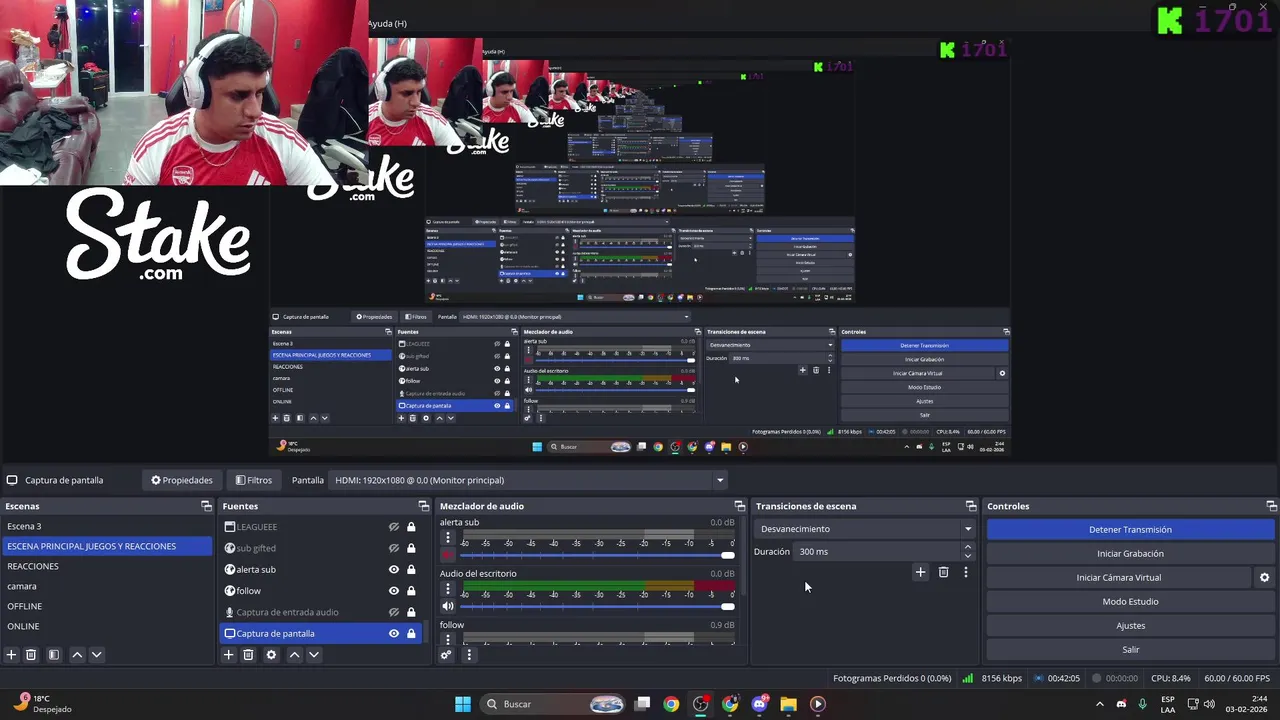Enable Modo Estudio
The height and width of the screenshot is (720, 1280).
click(1130, 601)
